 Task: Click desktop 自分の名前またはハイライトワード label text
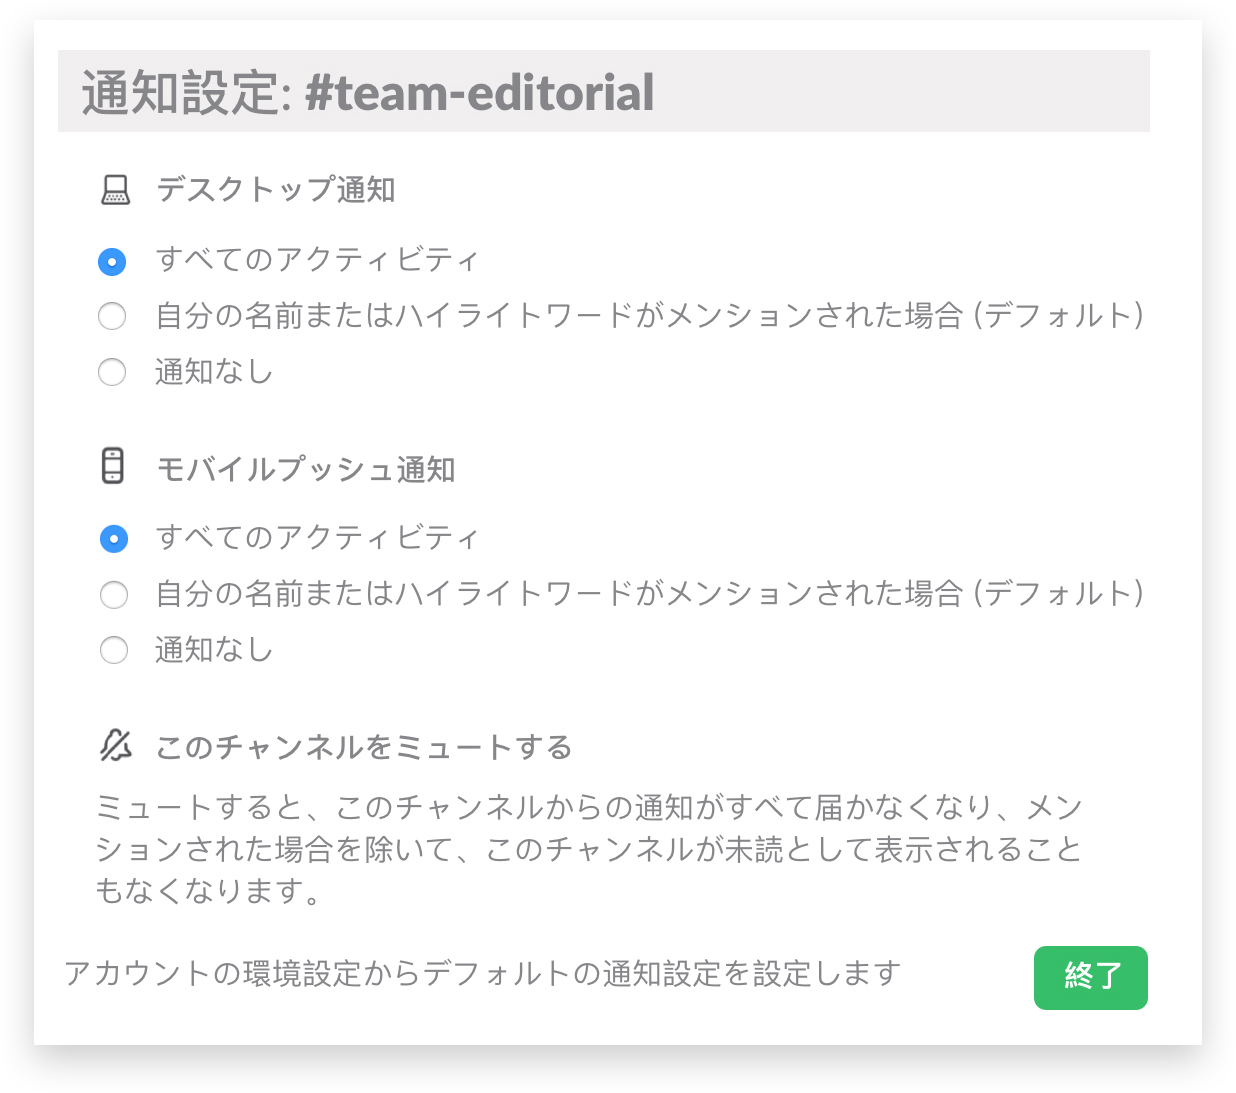click(650, 315)
